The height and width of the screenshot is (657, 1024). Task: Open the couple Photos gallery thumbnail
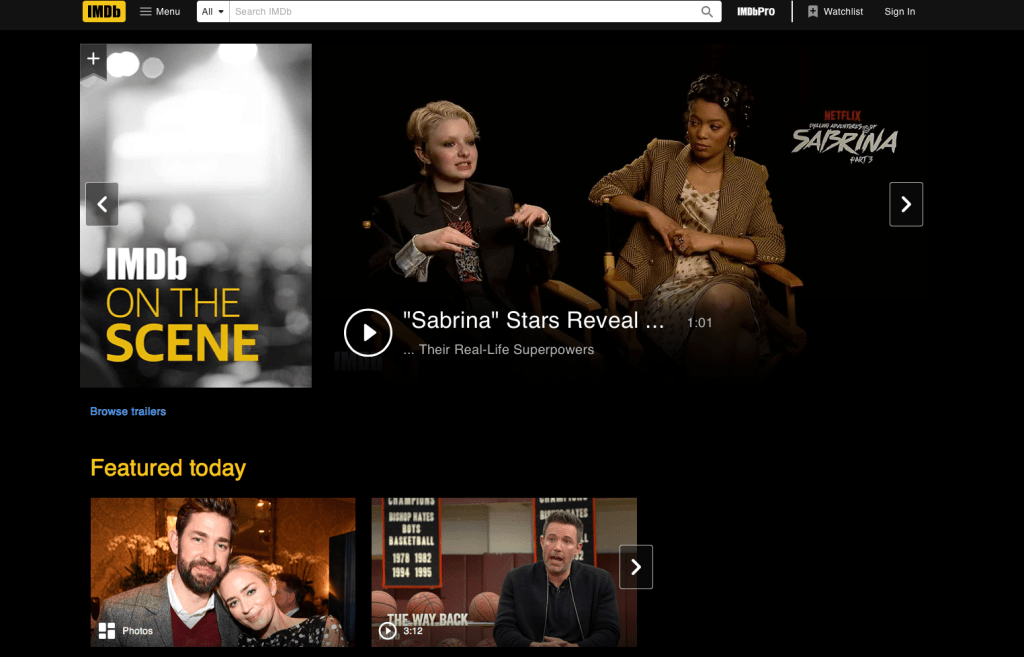click(x=223, y=572)
